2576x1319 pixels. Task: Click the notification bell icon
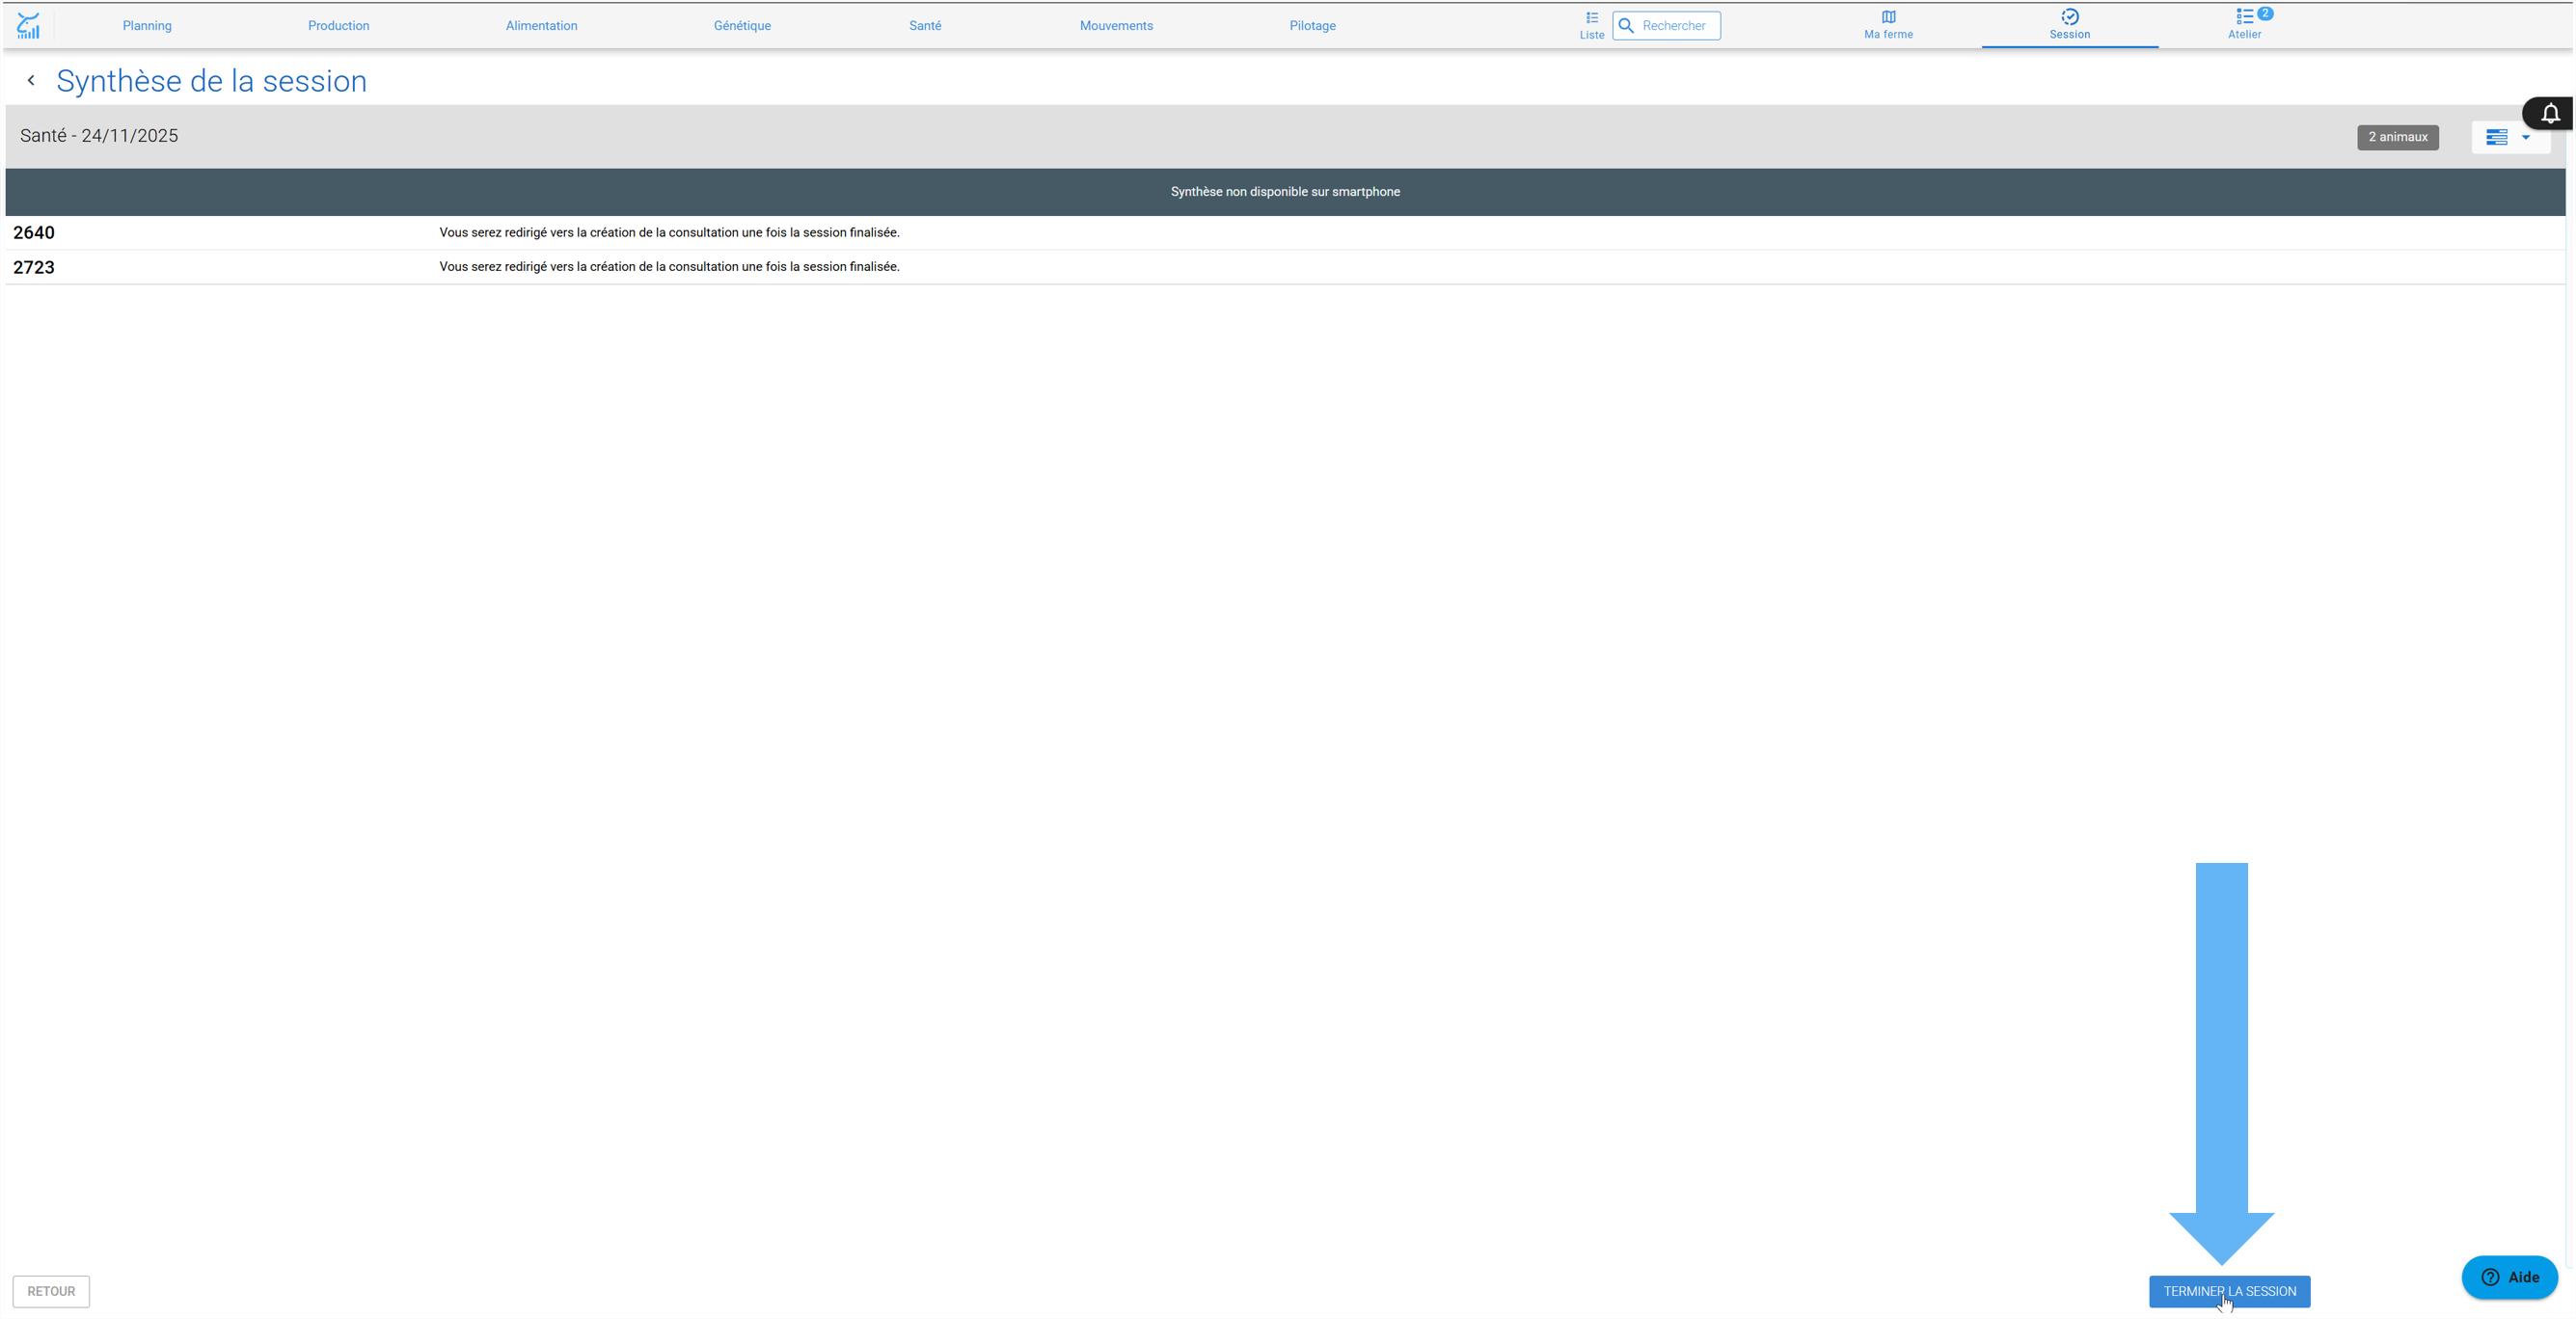pyautogui.click(x=2550, y=113)
